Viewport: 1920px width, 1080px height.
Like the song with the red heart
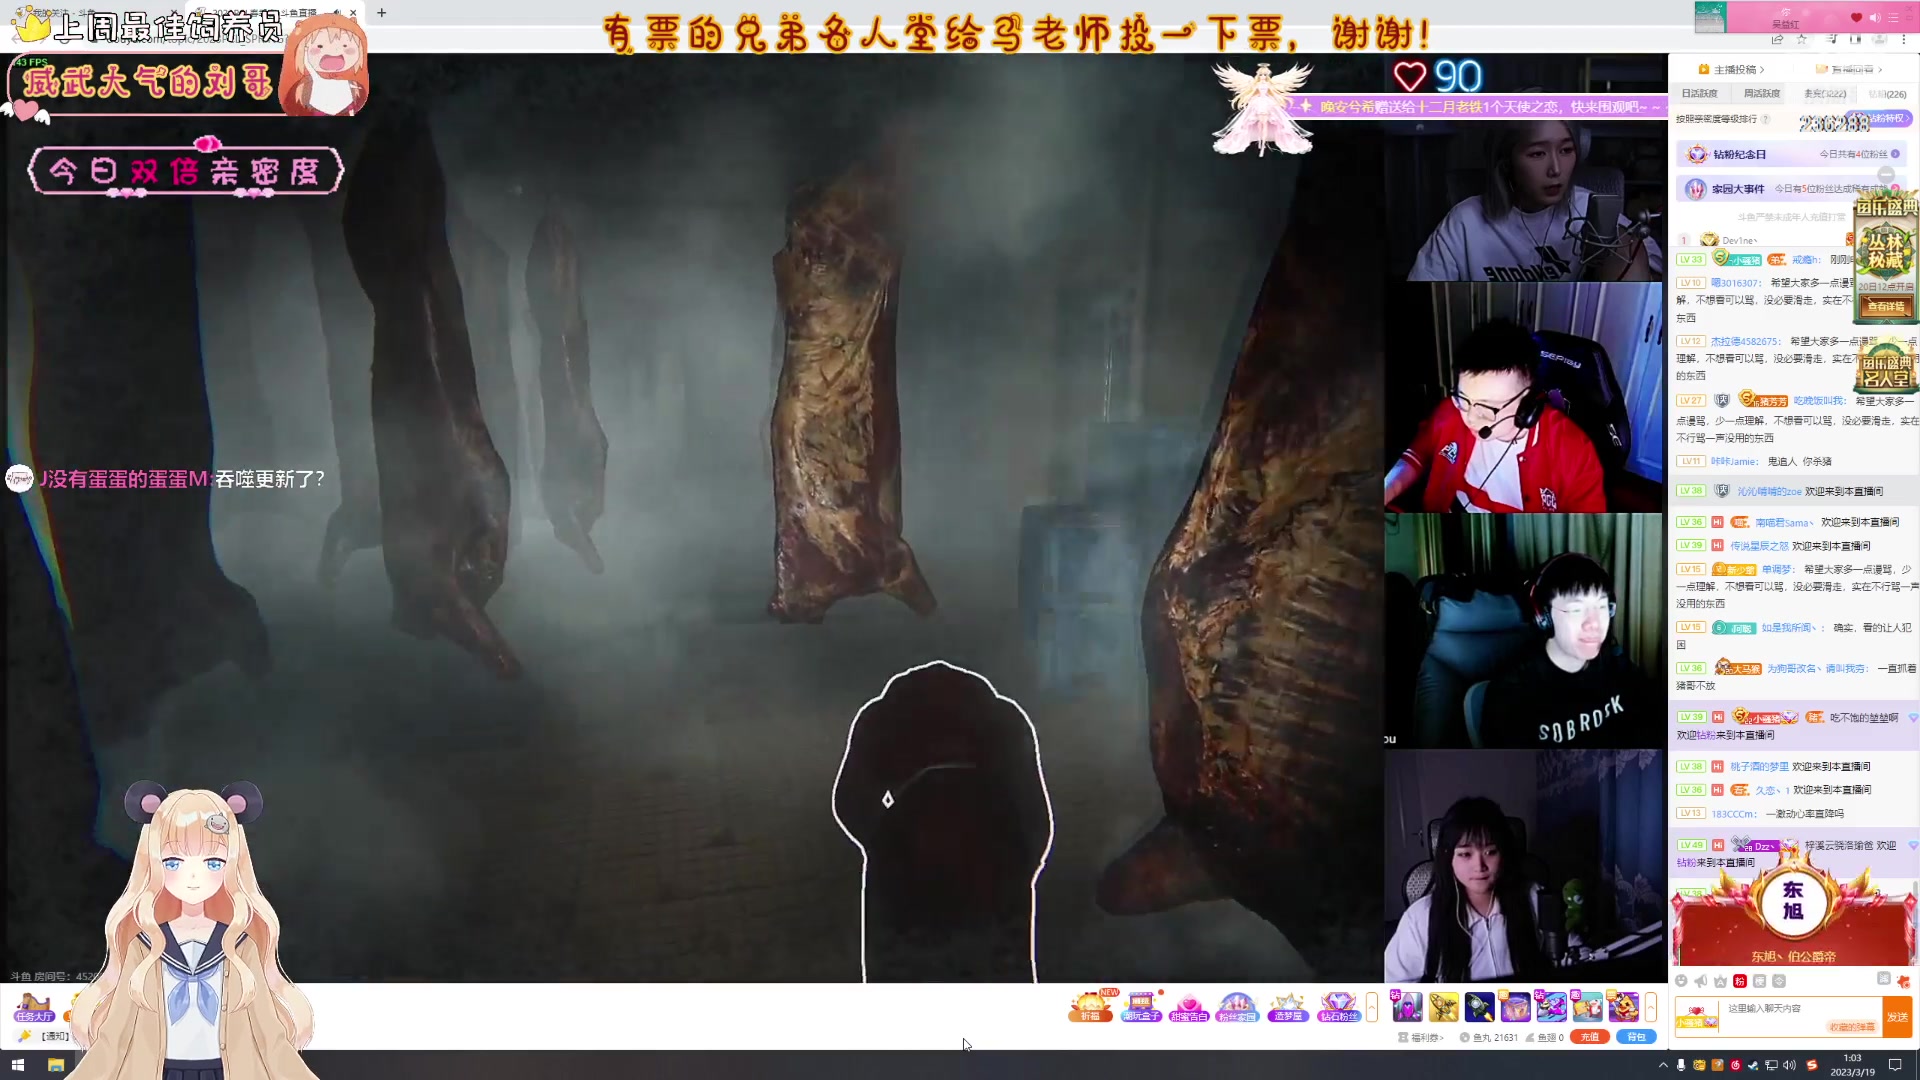[x=1857, y=17]
